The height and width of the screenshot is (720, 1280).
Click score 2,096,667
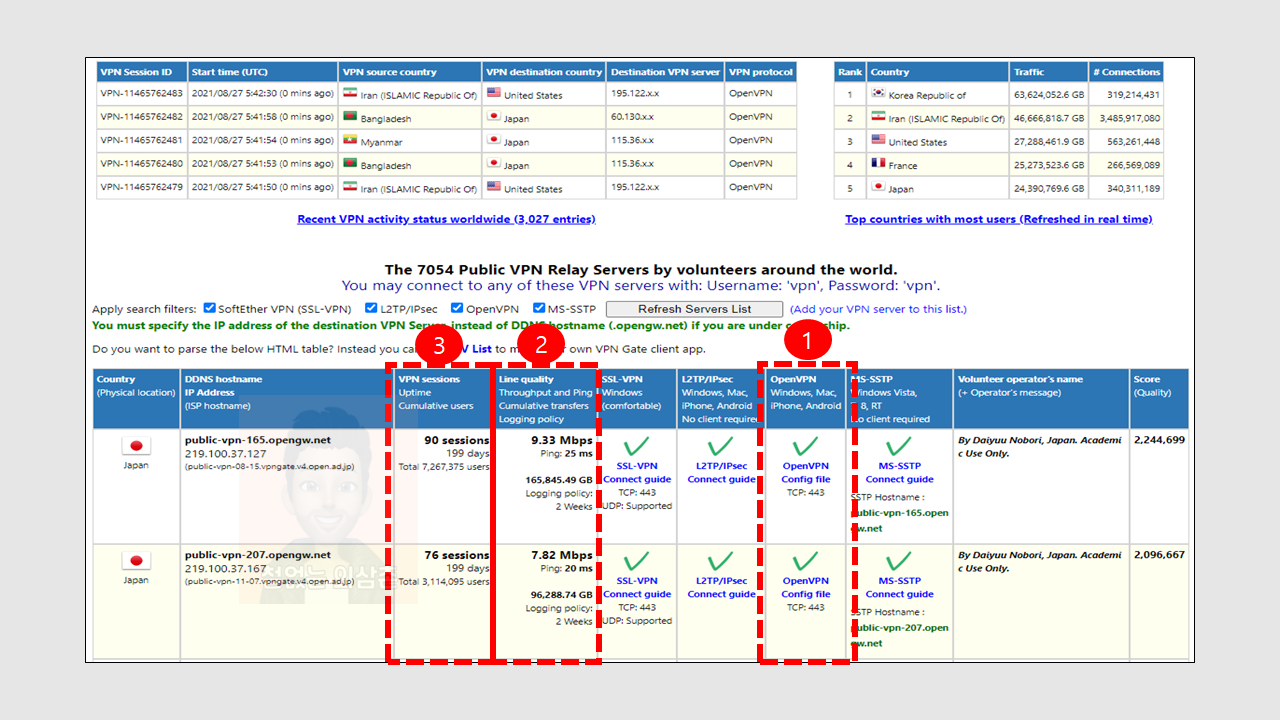[x=1159, y=555]
